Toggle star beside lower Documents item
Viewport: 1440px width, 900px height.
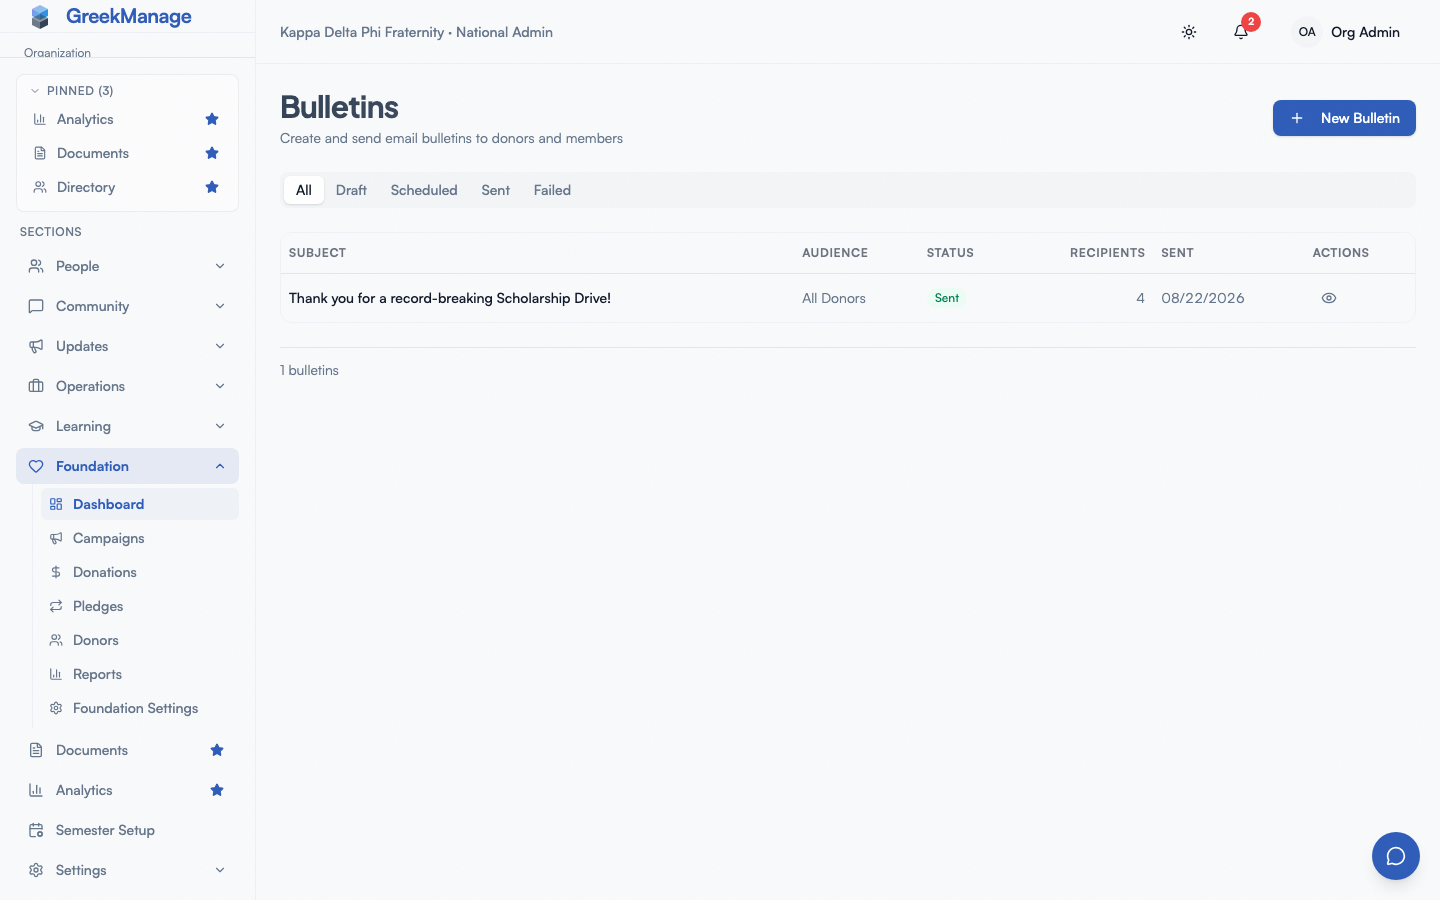click(x=217, y=750)
